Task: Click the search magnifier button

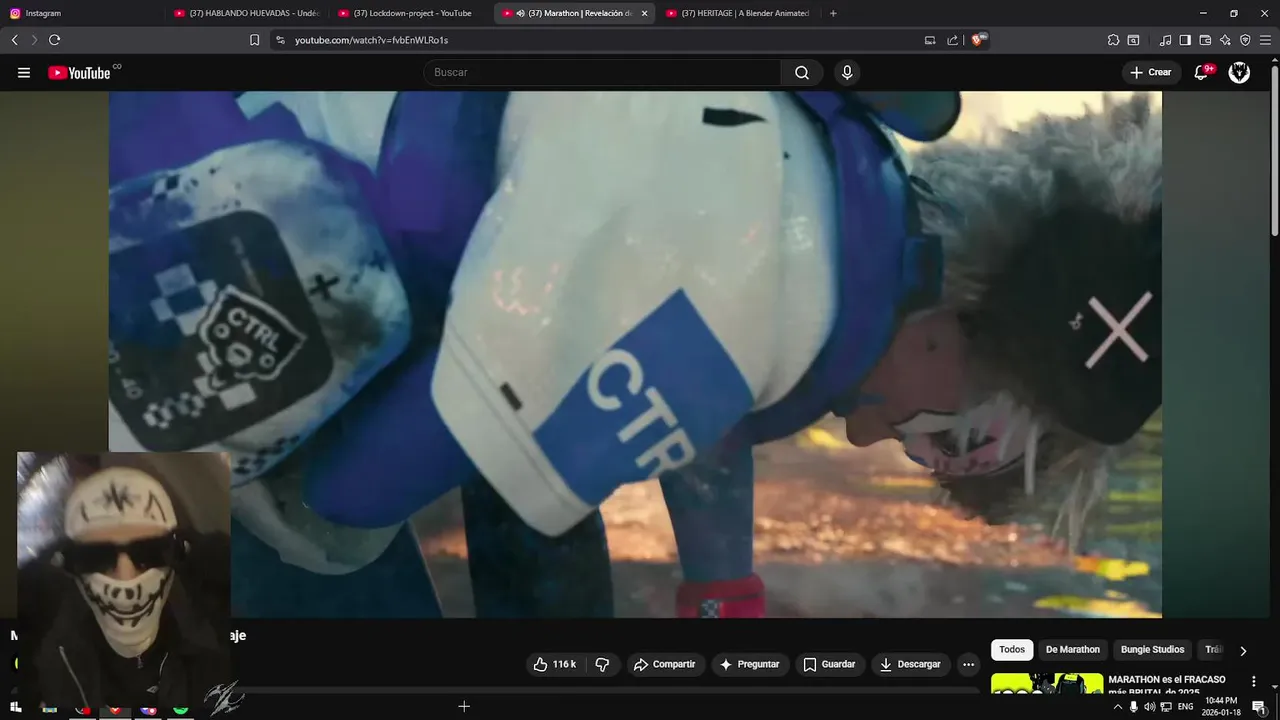Action: pyautogui.click(x=802, y=72)
